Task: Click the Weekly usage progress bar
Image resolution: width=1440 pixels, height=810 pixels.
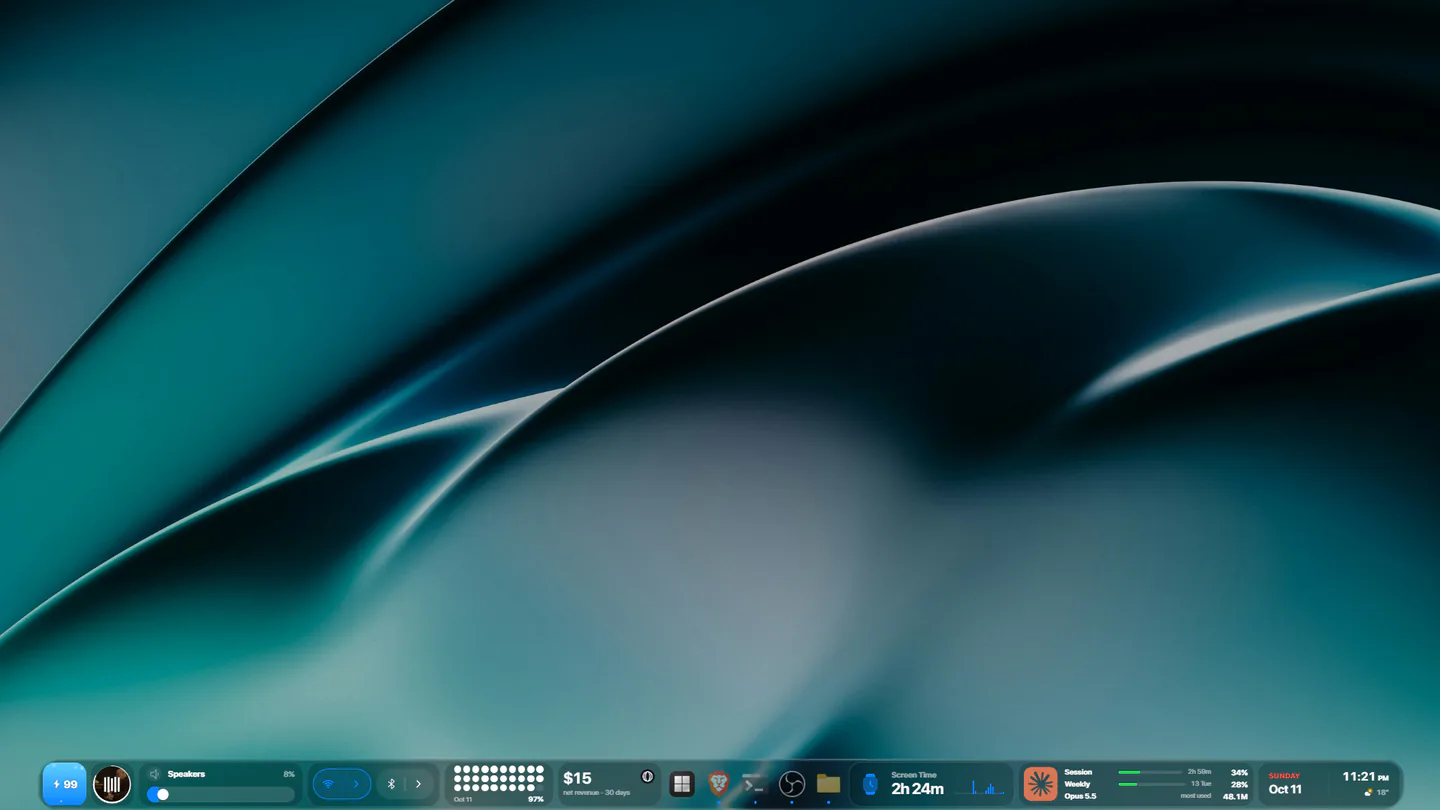Action: pos(1150,784)
